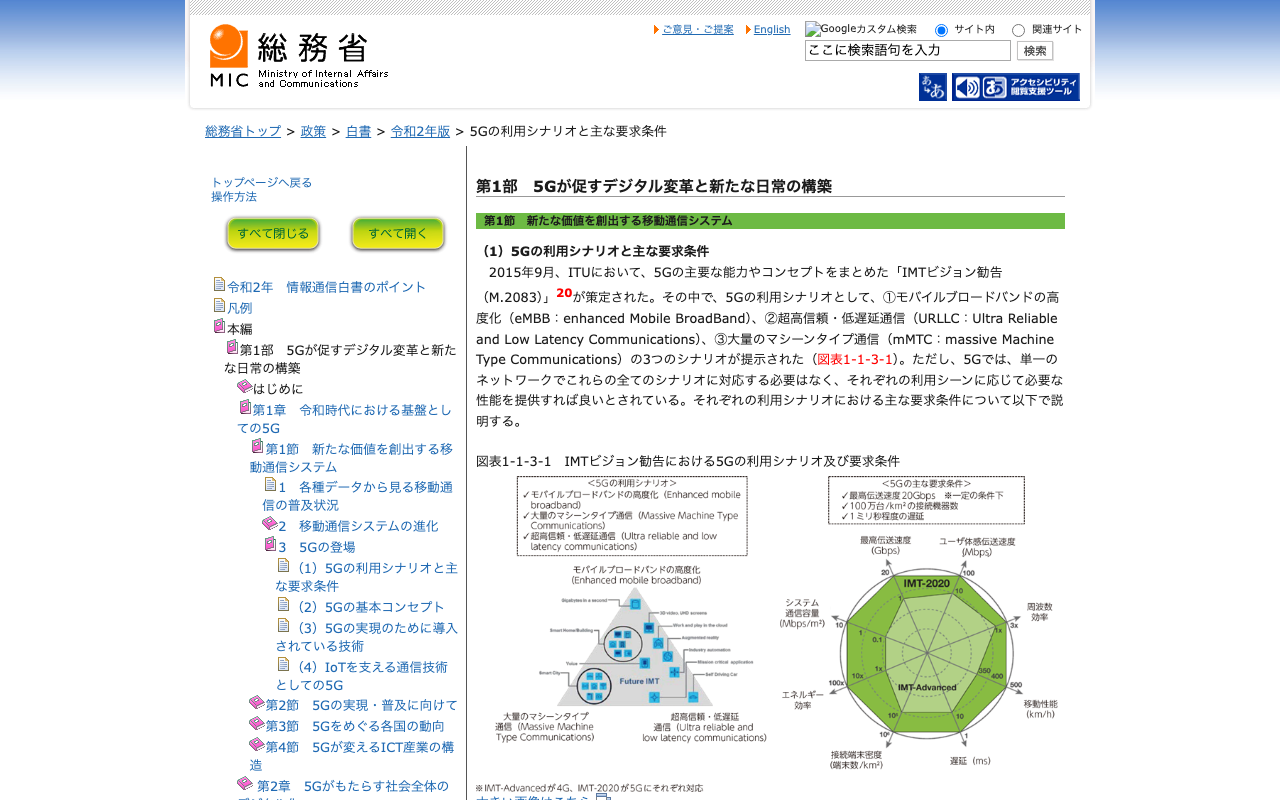This screenshot has width=1280, height=800.
Task: Open 操作方法 help link
Action: (234, 196)
